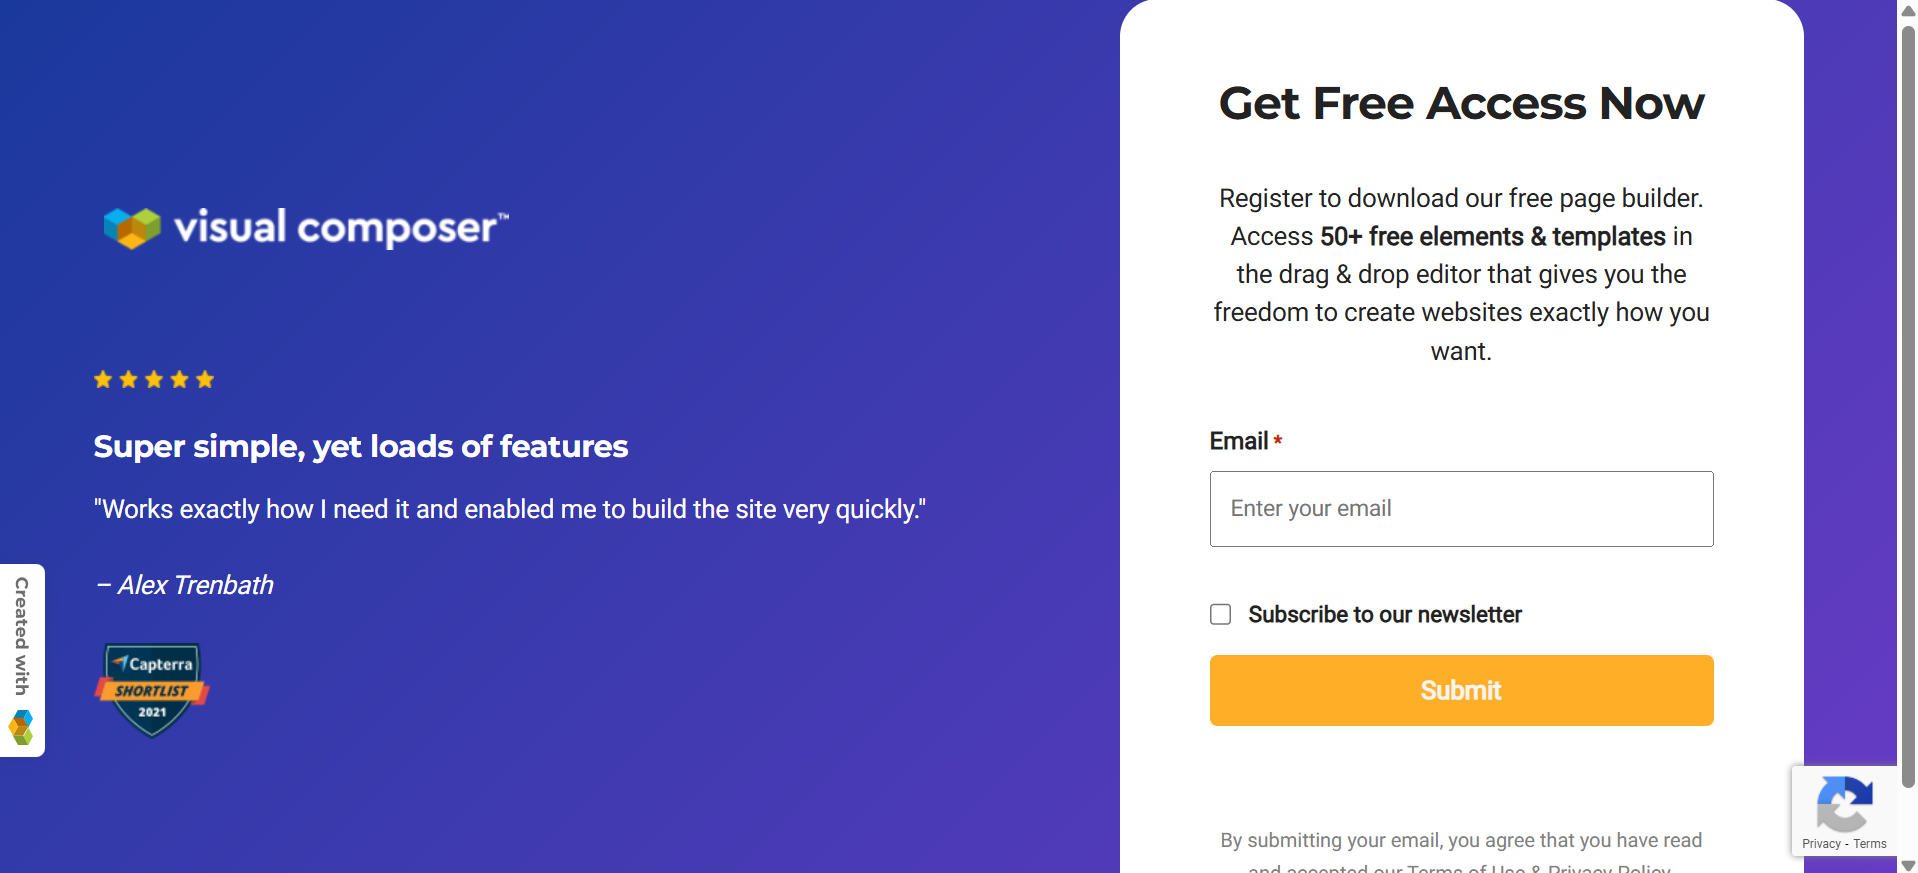
Task: Open the Privacy link near reCAPTCHA
Action: pyautogui.click(x=1818, y=844)
